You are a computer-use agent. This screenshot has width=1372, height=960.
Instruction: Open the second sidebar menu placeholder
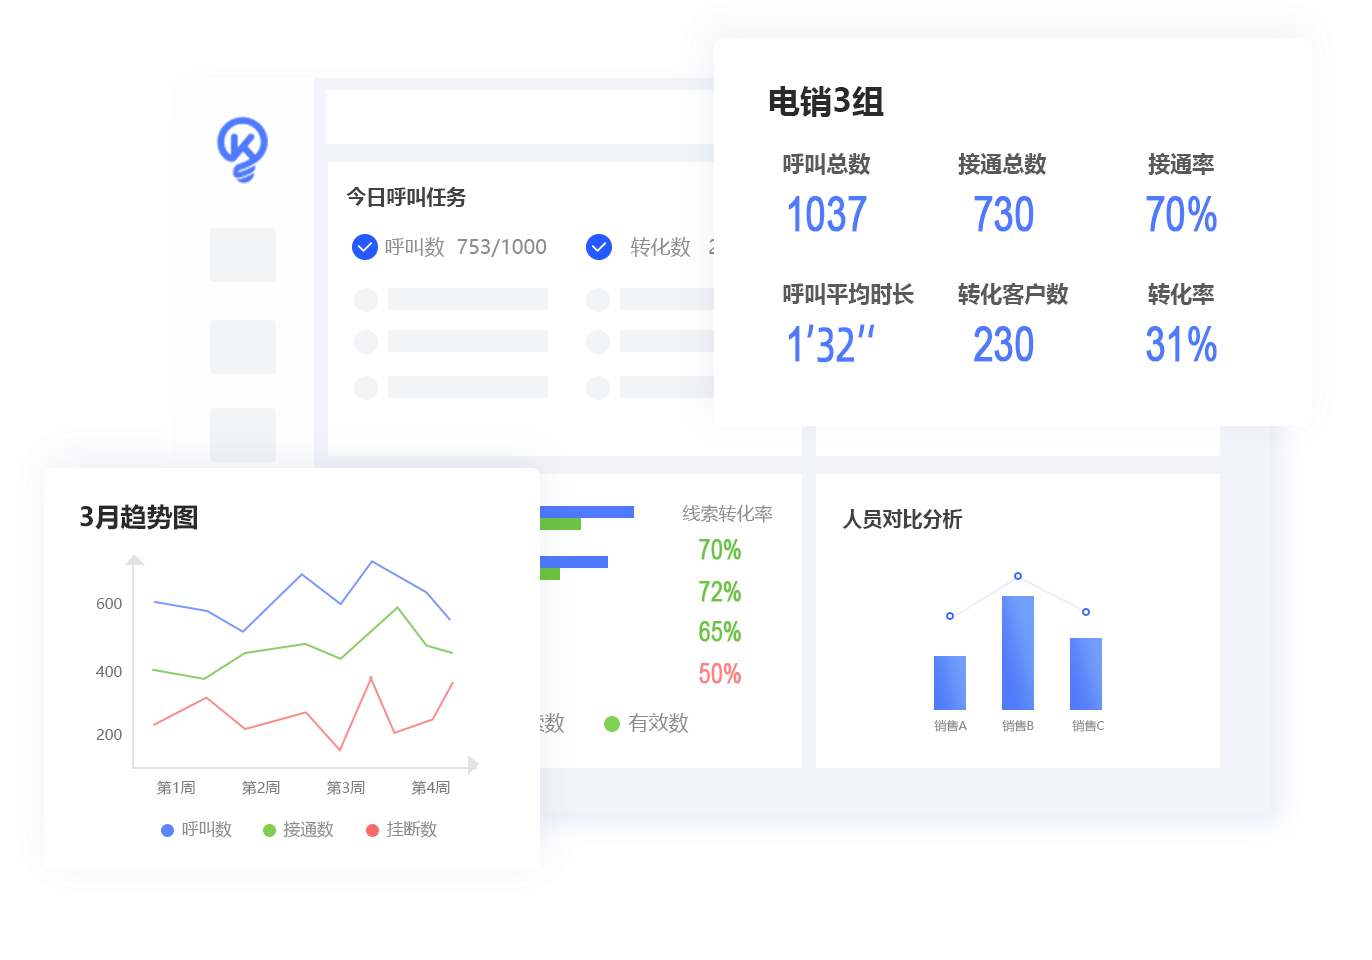point(243,347)
